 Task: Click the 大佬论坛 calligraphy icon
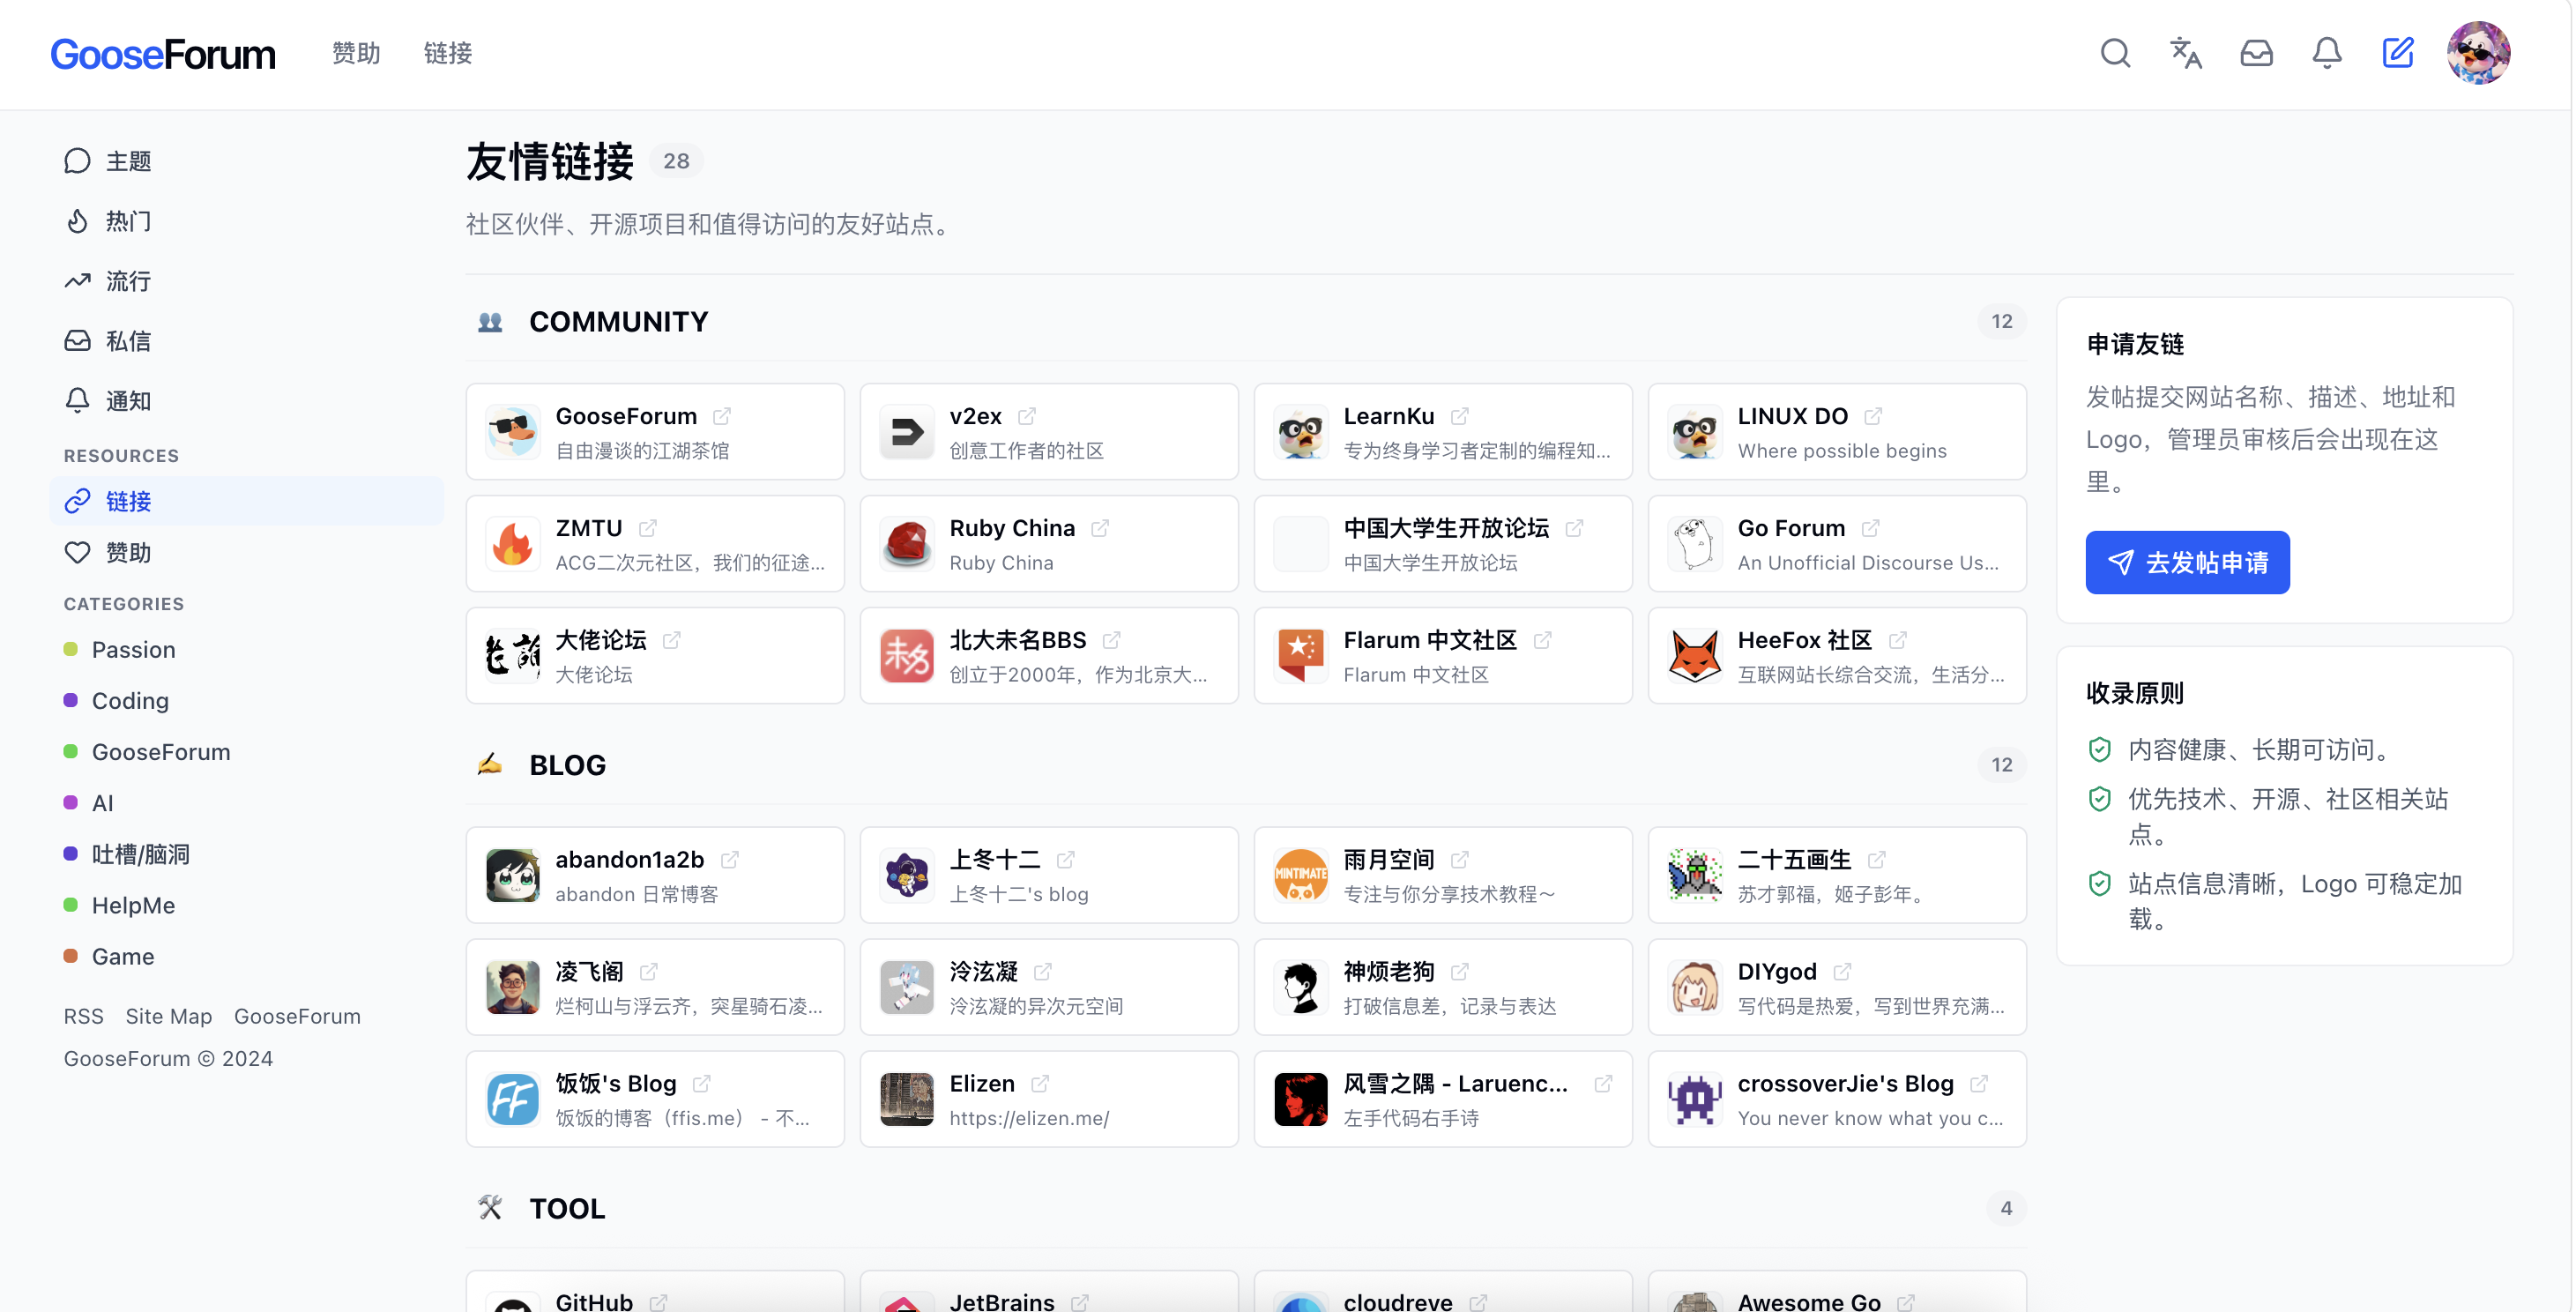coord(513,656)
